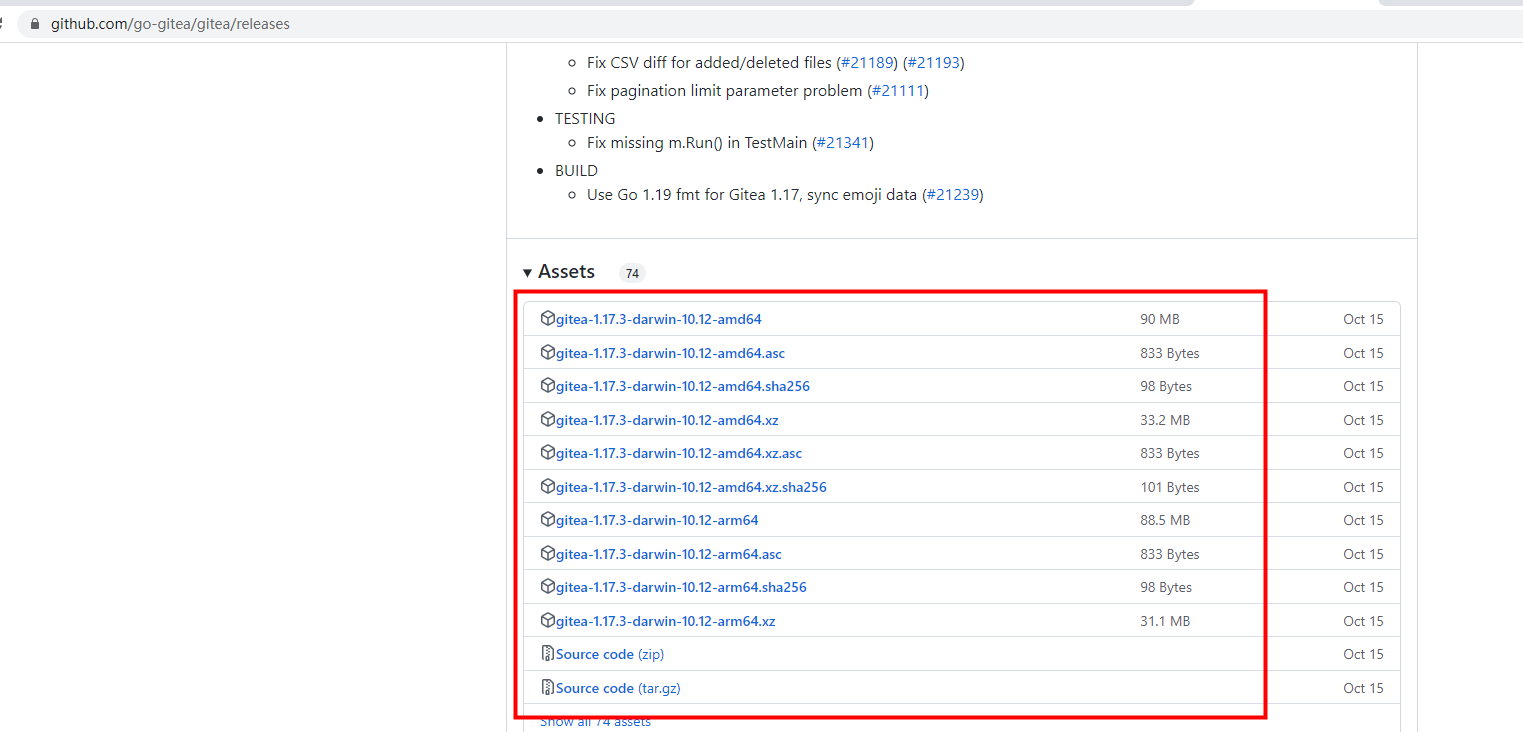The height and width of the screenshot is (732, 1523).
Task: Click the 88.5 MB file size
Action: tap(1165, 520)
